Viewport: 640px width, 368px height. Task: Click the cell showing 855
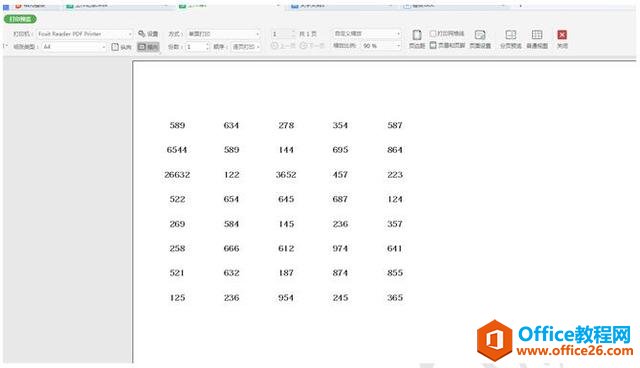(395, 273)
